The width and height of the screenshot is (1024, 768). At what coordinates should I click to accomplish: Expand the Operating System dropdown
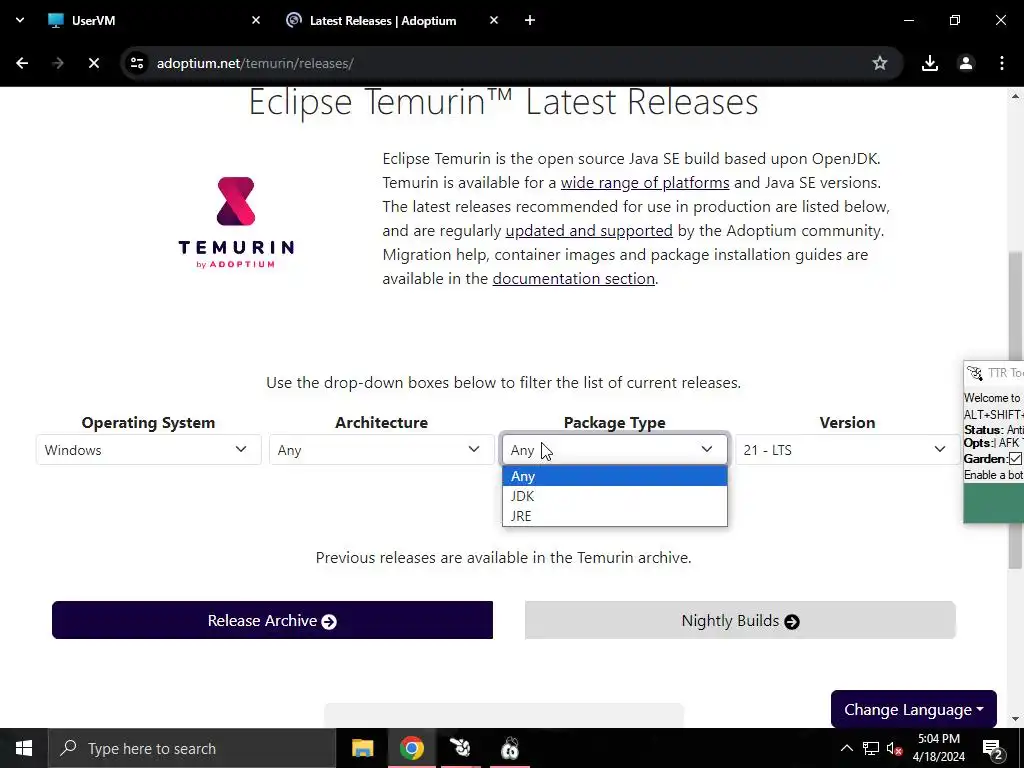coord(148,450)
